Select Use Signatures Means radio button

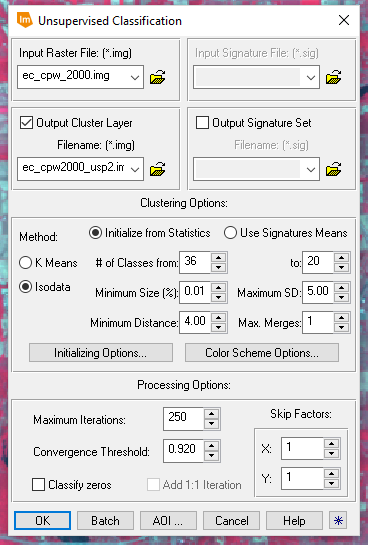point(230,233)
